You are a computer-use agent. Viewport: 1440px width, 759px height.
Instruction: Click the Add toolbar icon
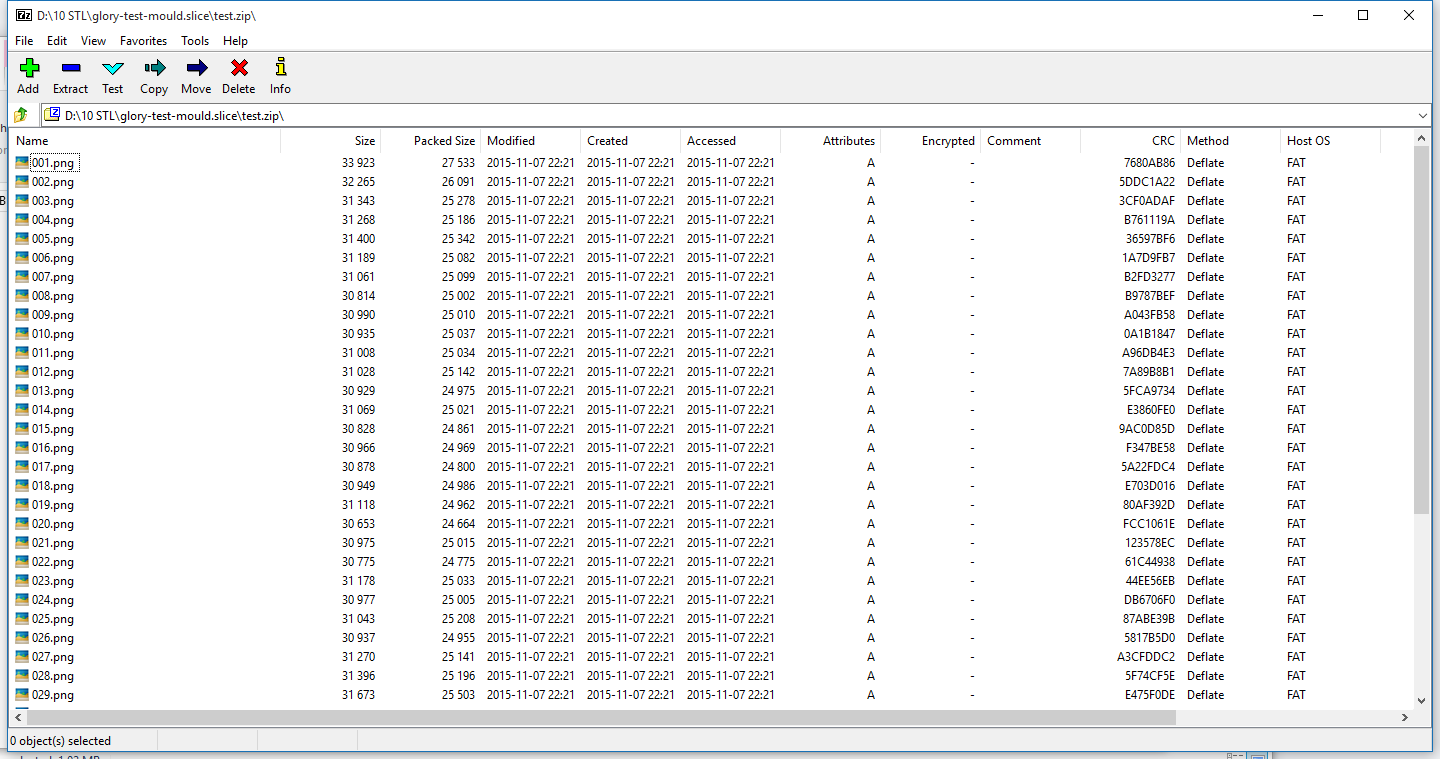[29, 68]
